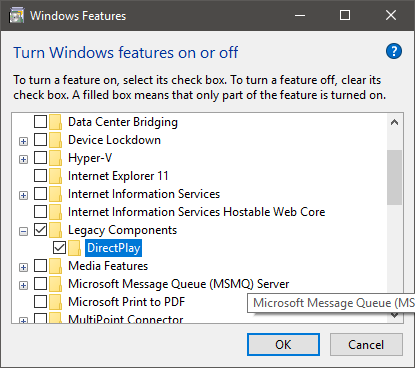This screenshot has width=415, height=368.
Task: Click Cancel to discard changes
Action: pyautogui.click(x=366, y=345)
